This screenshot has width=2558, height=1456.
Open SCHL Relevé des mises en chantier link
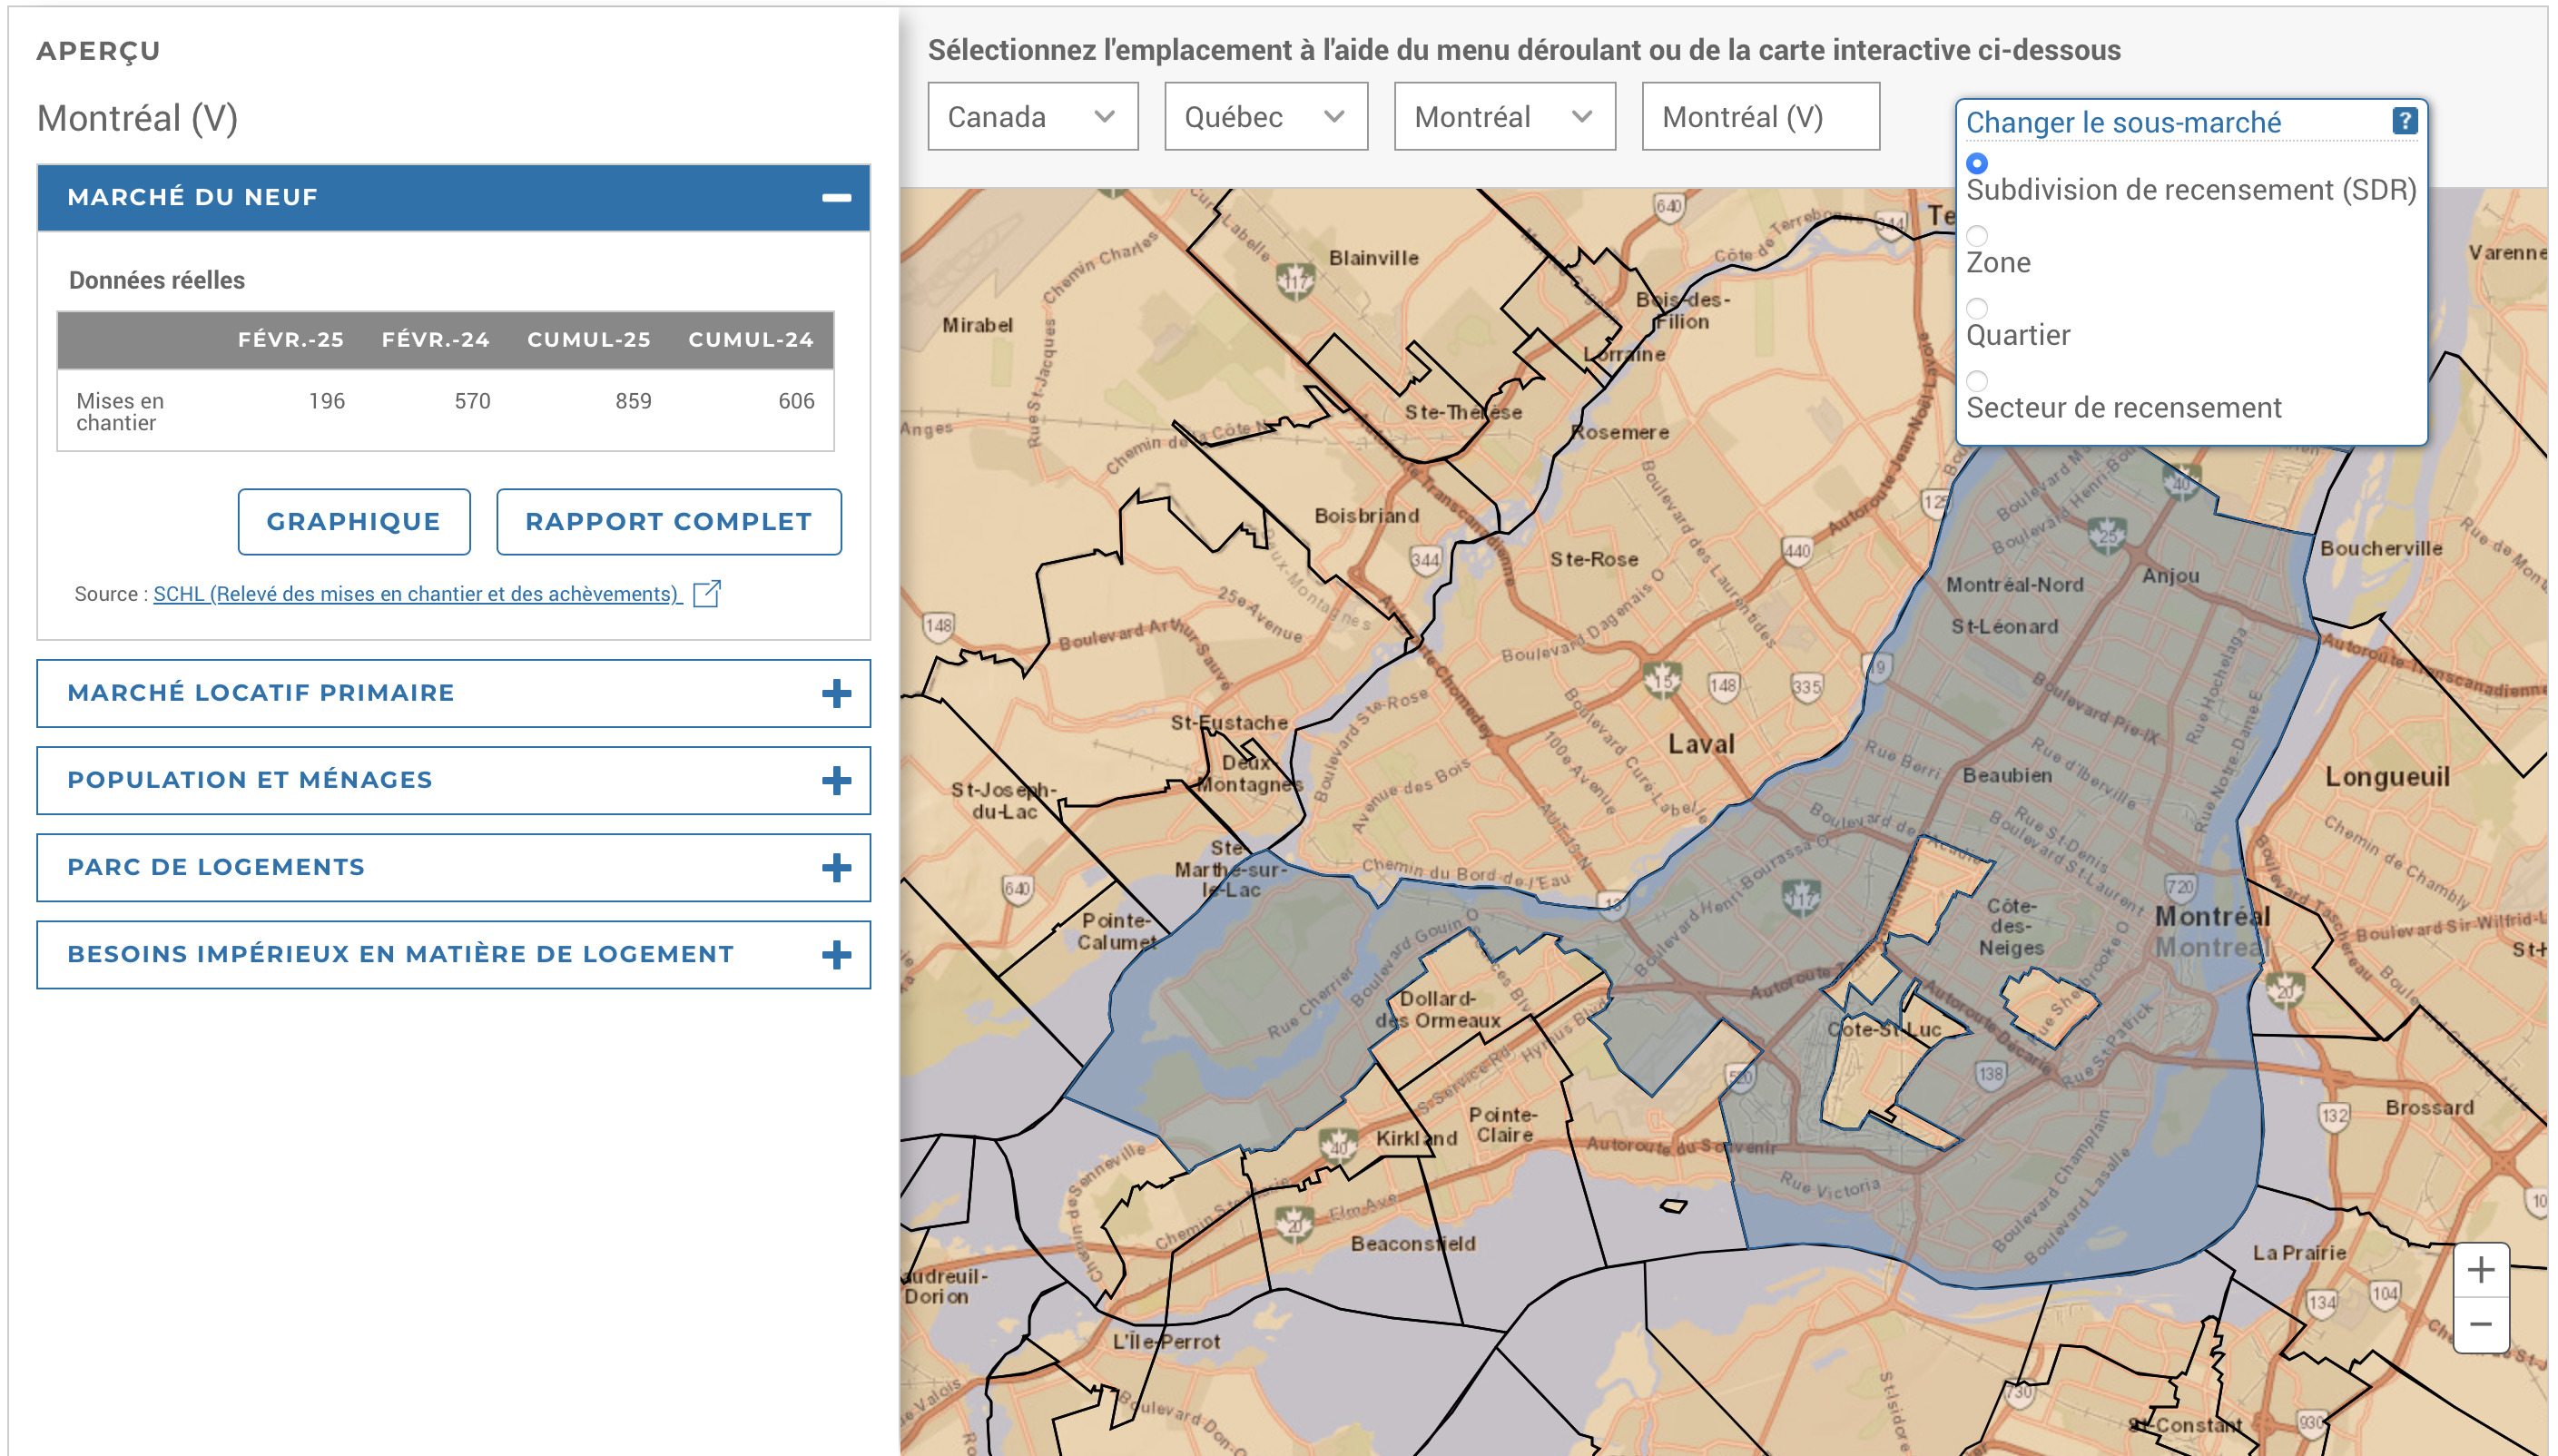point(417,594)
